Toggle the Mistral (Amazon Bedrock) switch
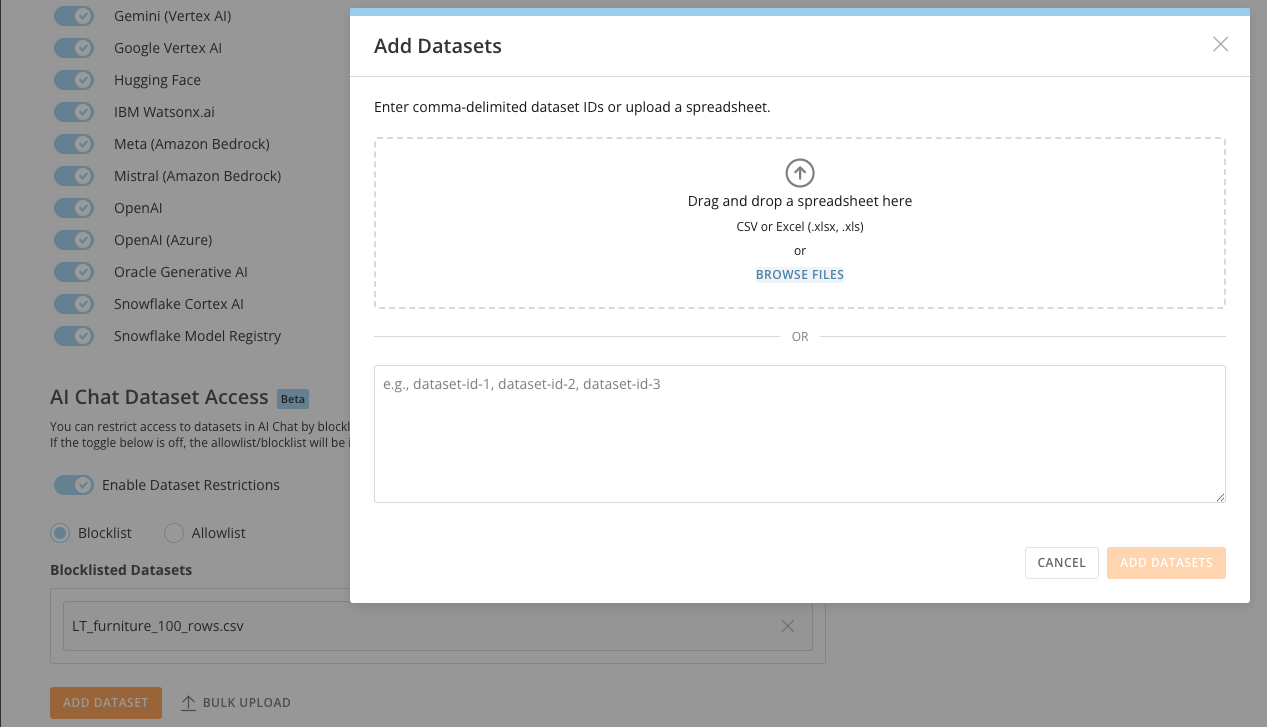This screenshot has width=1267, height=727. [74, 176]
